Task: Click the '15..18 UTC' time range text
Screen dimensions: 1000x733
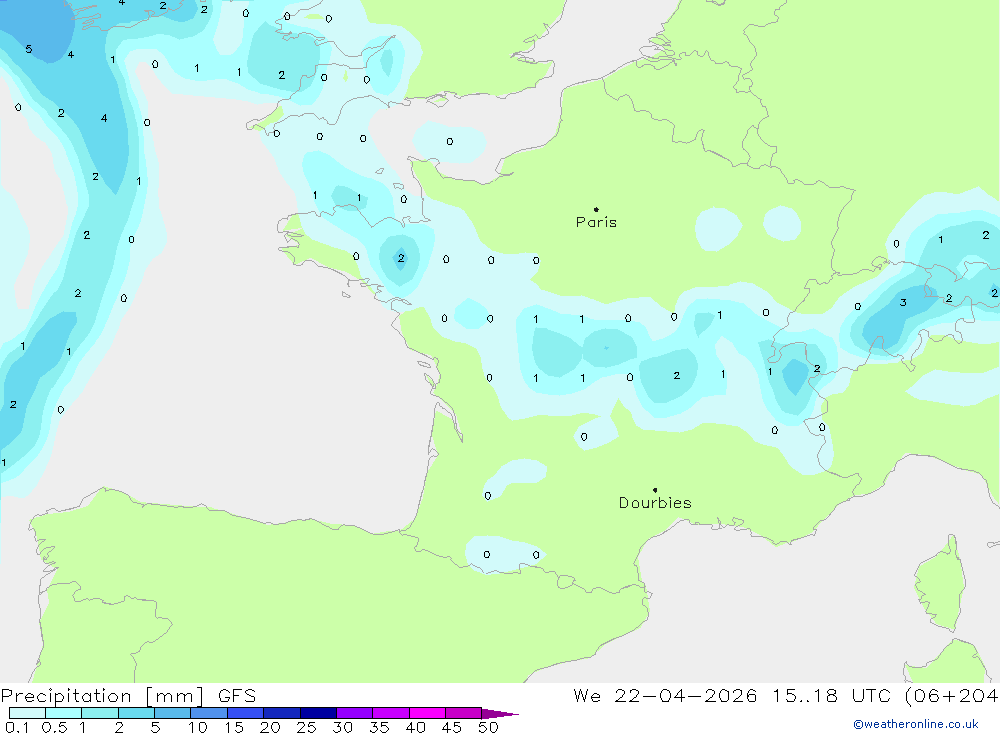Action: point(831,696)
